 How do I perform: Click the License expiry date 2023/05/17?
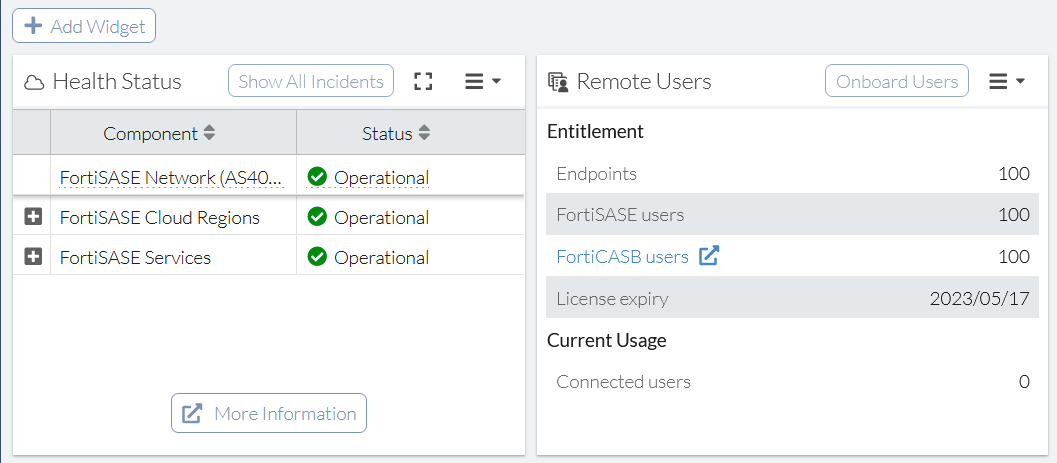979,299
